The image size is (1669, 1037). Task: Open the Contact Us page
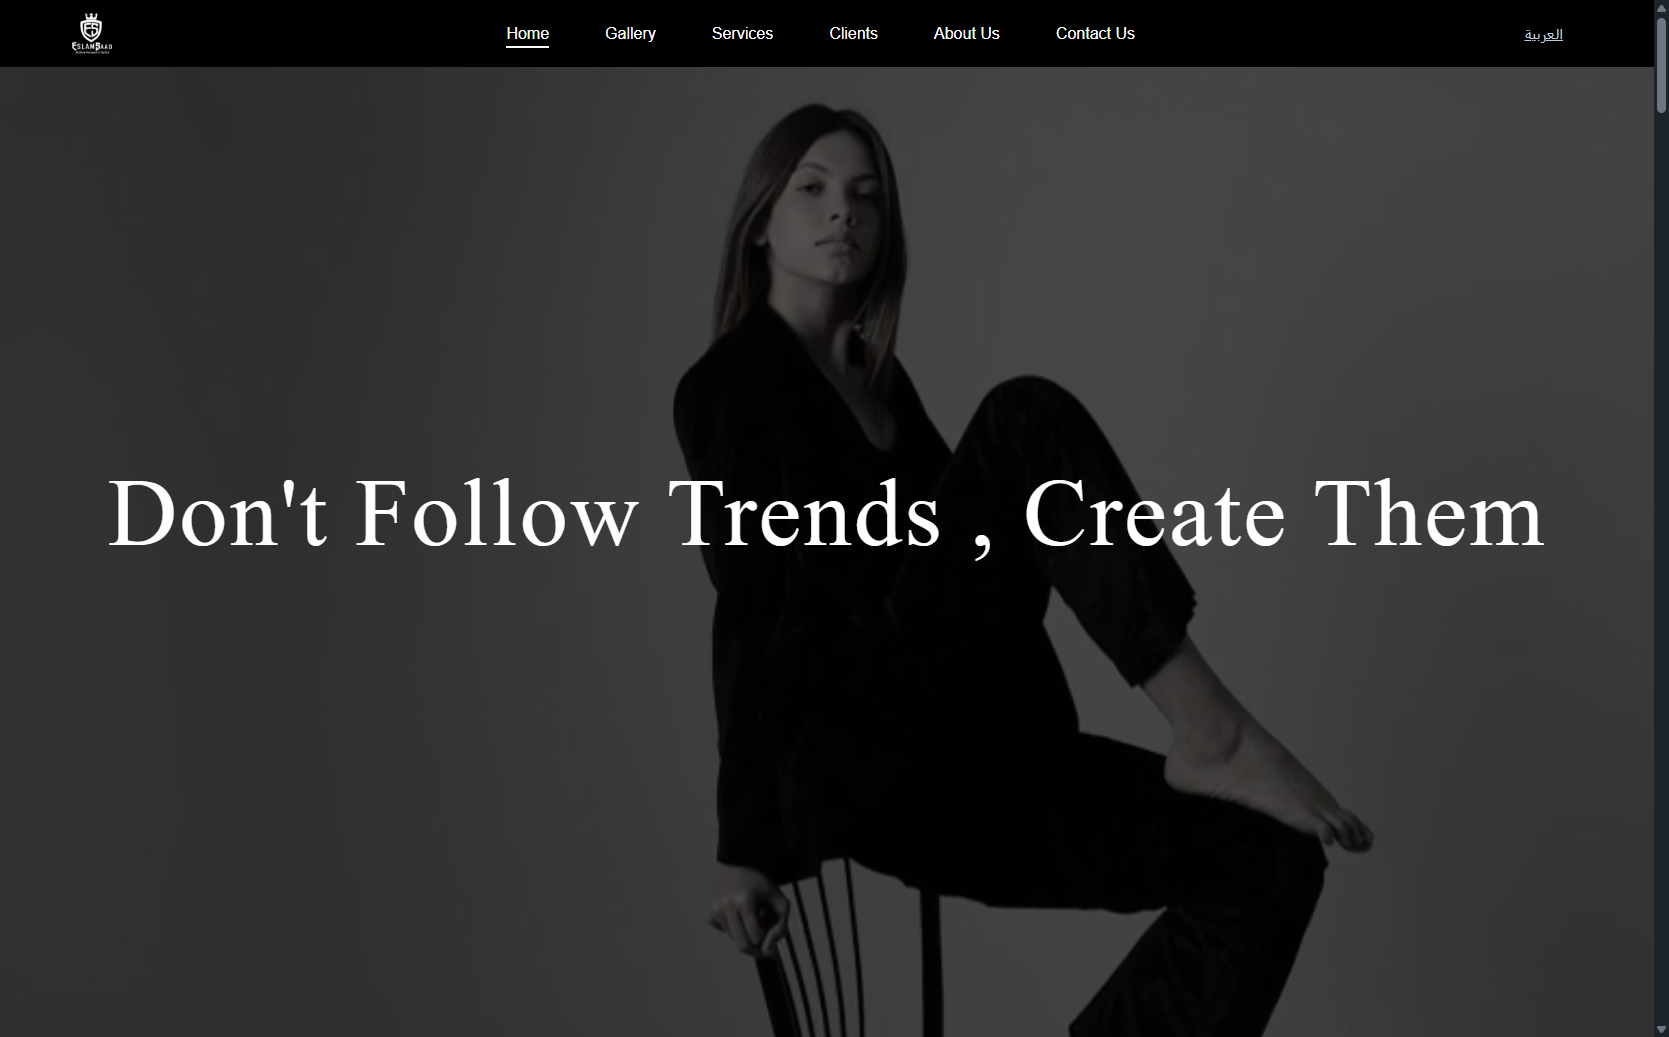pyautogui.click(x=1095, y=33)
